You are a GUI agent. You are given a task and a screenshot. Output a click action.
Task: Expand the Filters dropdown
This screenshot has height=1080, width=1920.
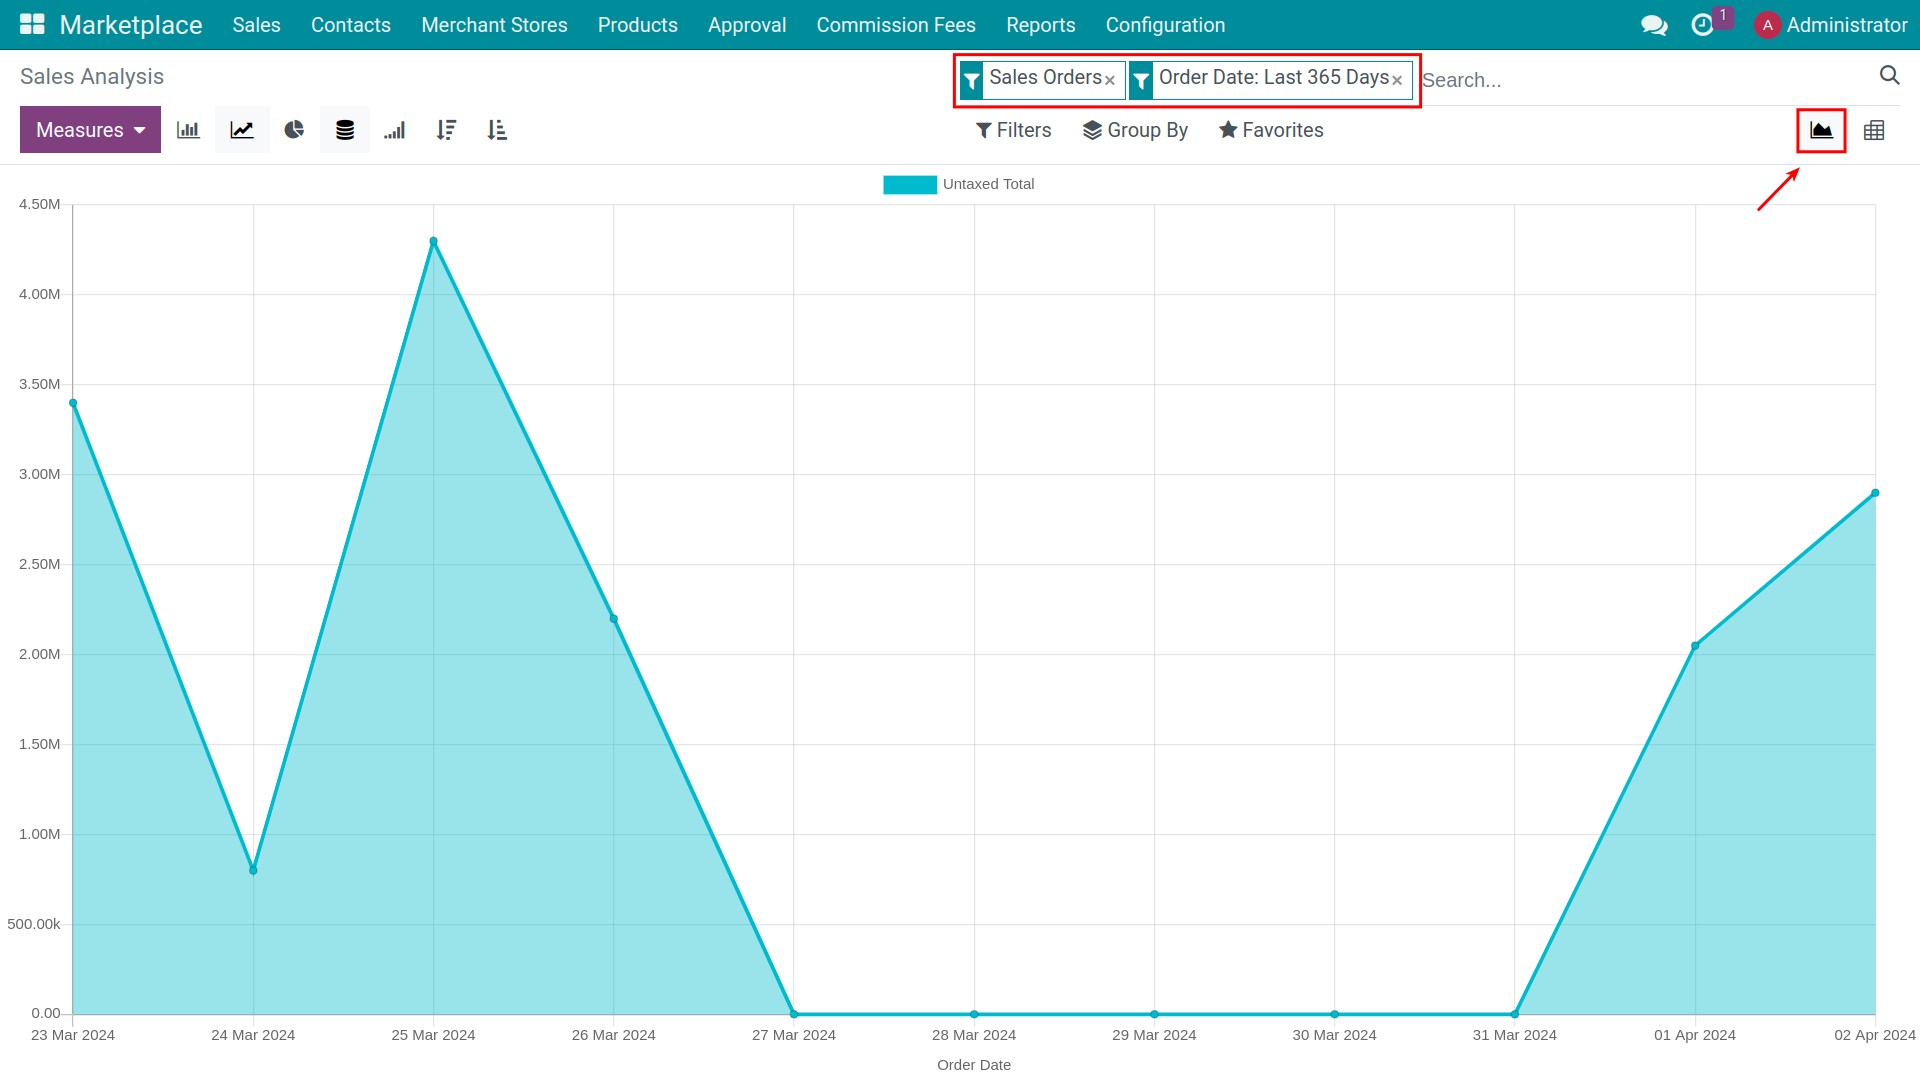click(x=1013, y=130)
